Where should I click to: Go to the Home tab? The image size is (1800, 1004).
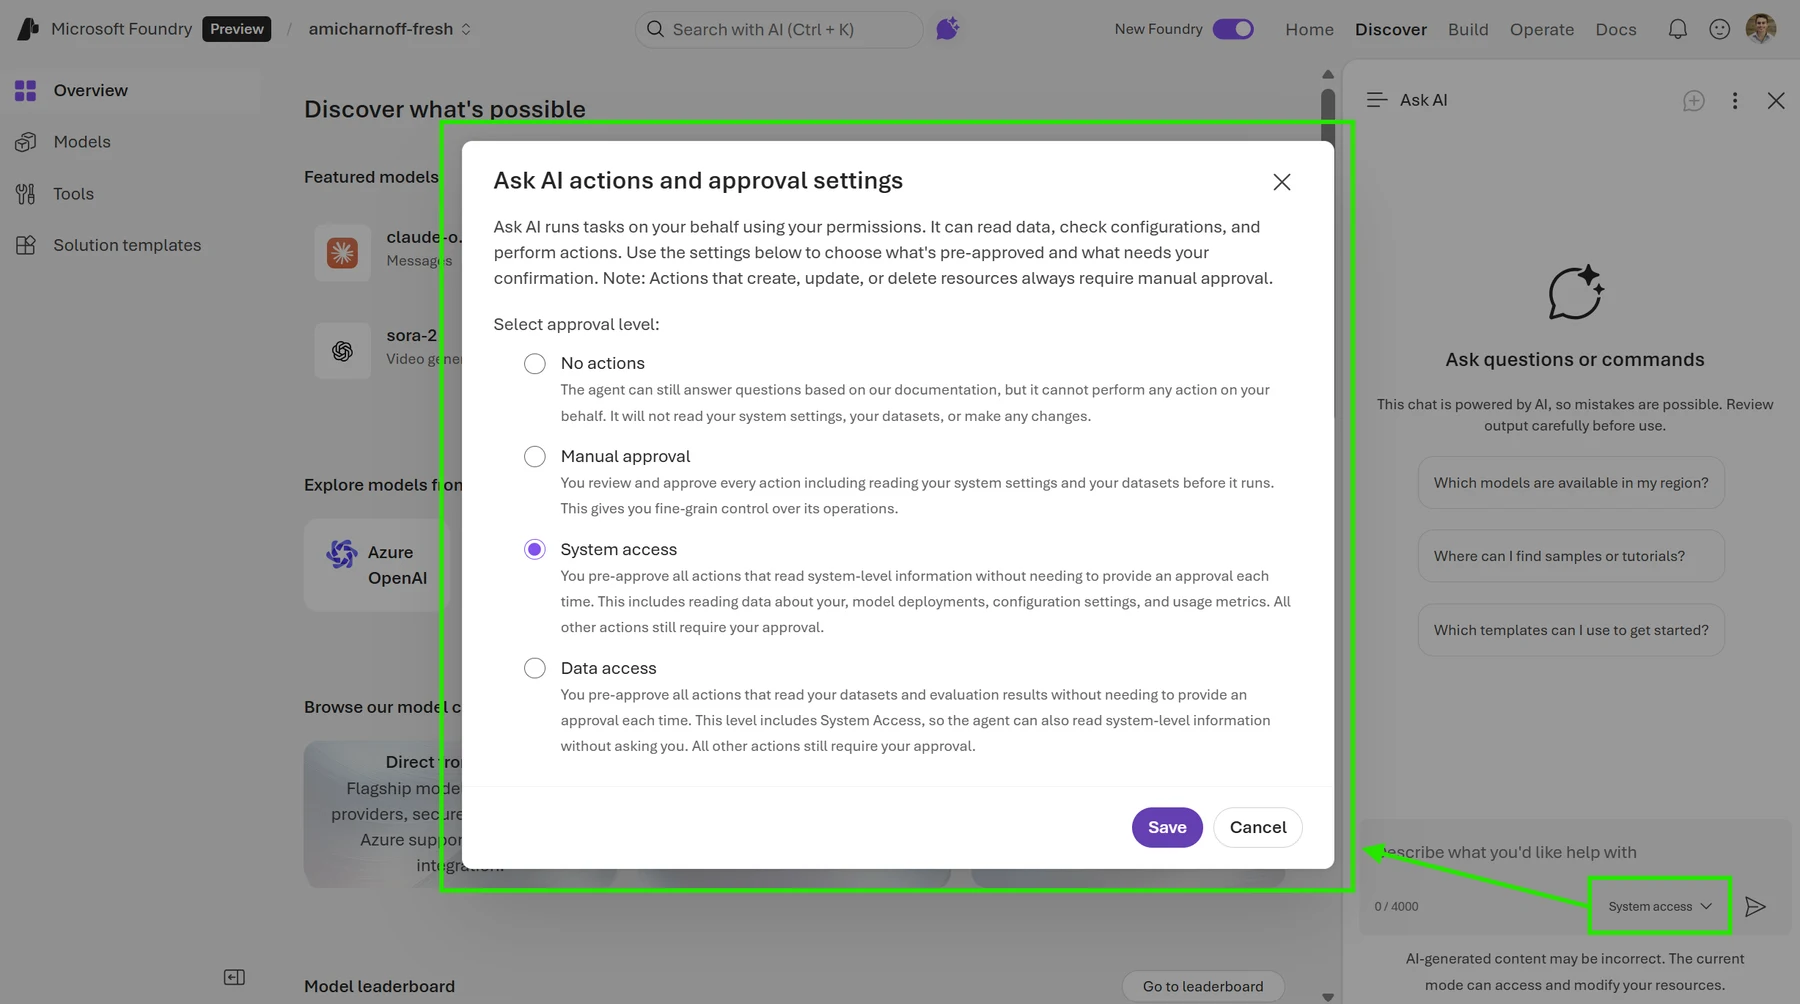[x=1309, y=29]
